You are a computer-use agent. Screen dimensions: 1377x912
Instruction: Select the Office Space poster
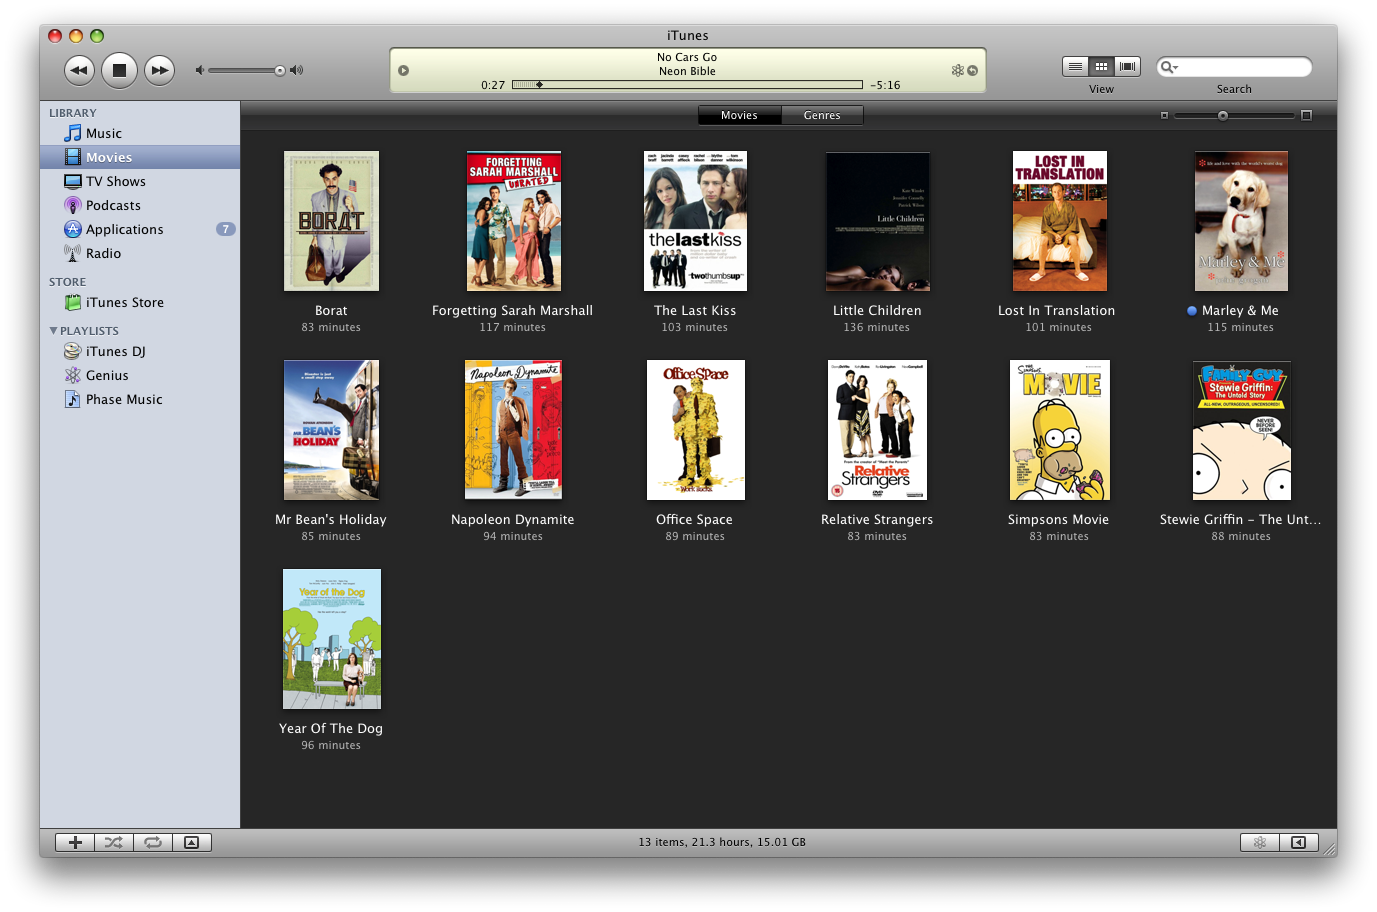(x=695, y=430)
